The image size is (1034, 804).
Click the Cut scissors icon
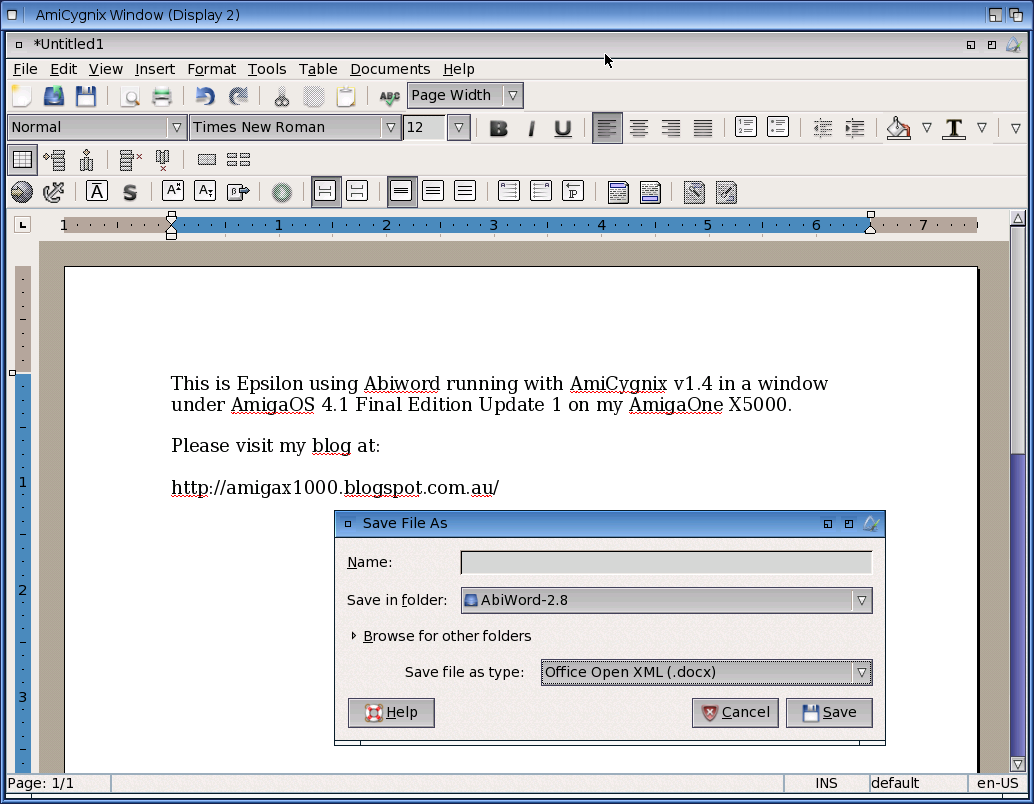tap(282, 97)
